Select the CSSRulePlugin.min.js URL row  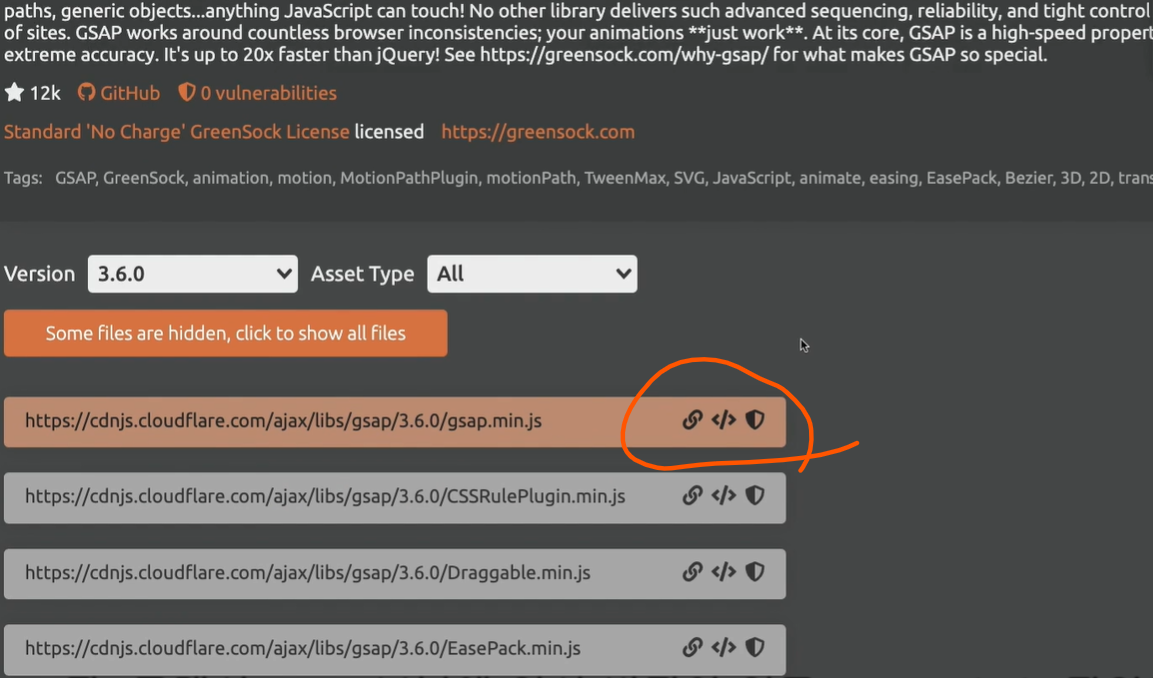[395, 498]
